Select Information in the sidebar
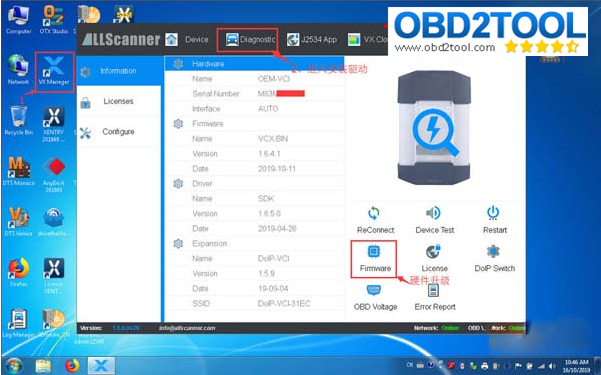The image size is (601, 375). click(x=119, y=71)
